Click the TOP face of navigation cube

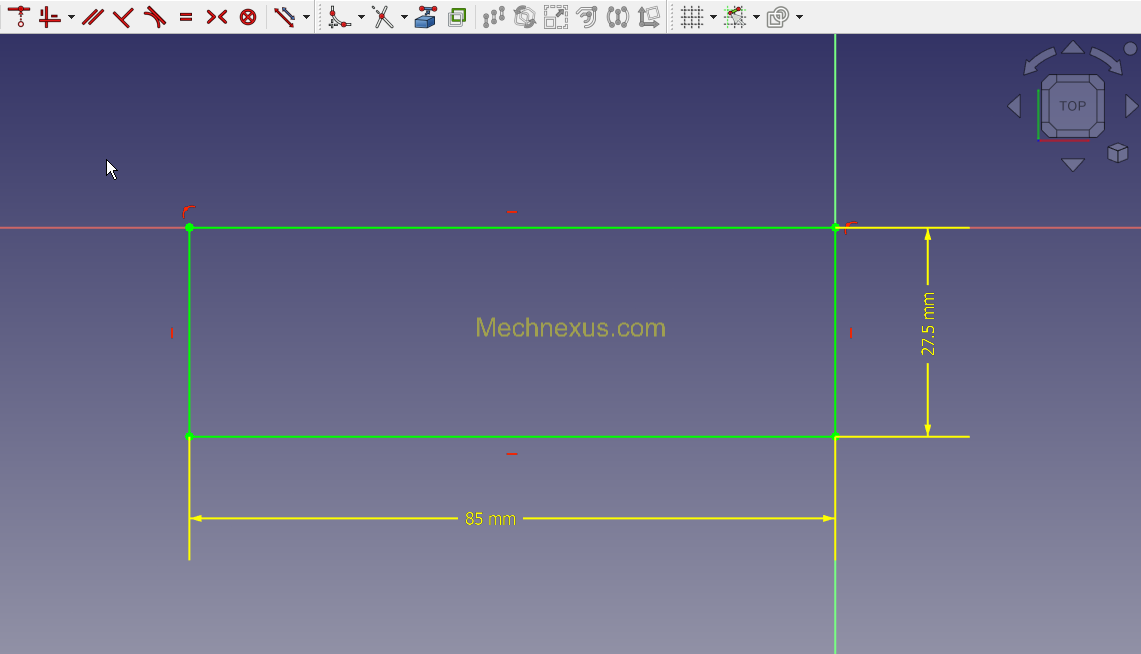point(1073,106)
